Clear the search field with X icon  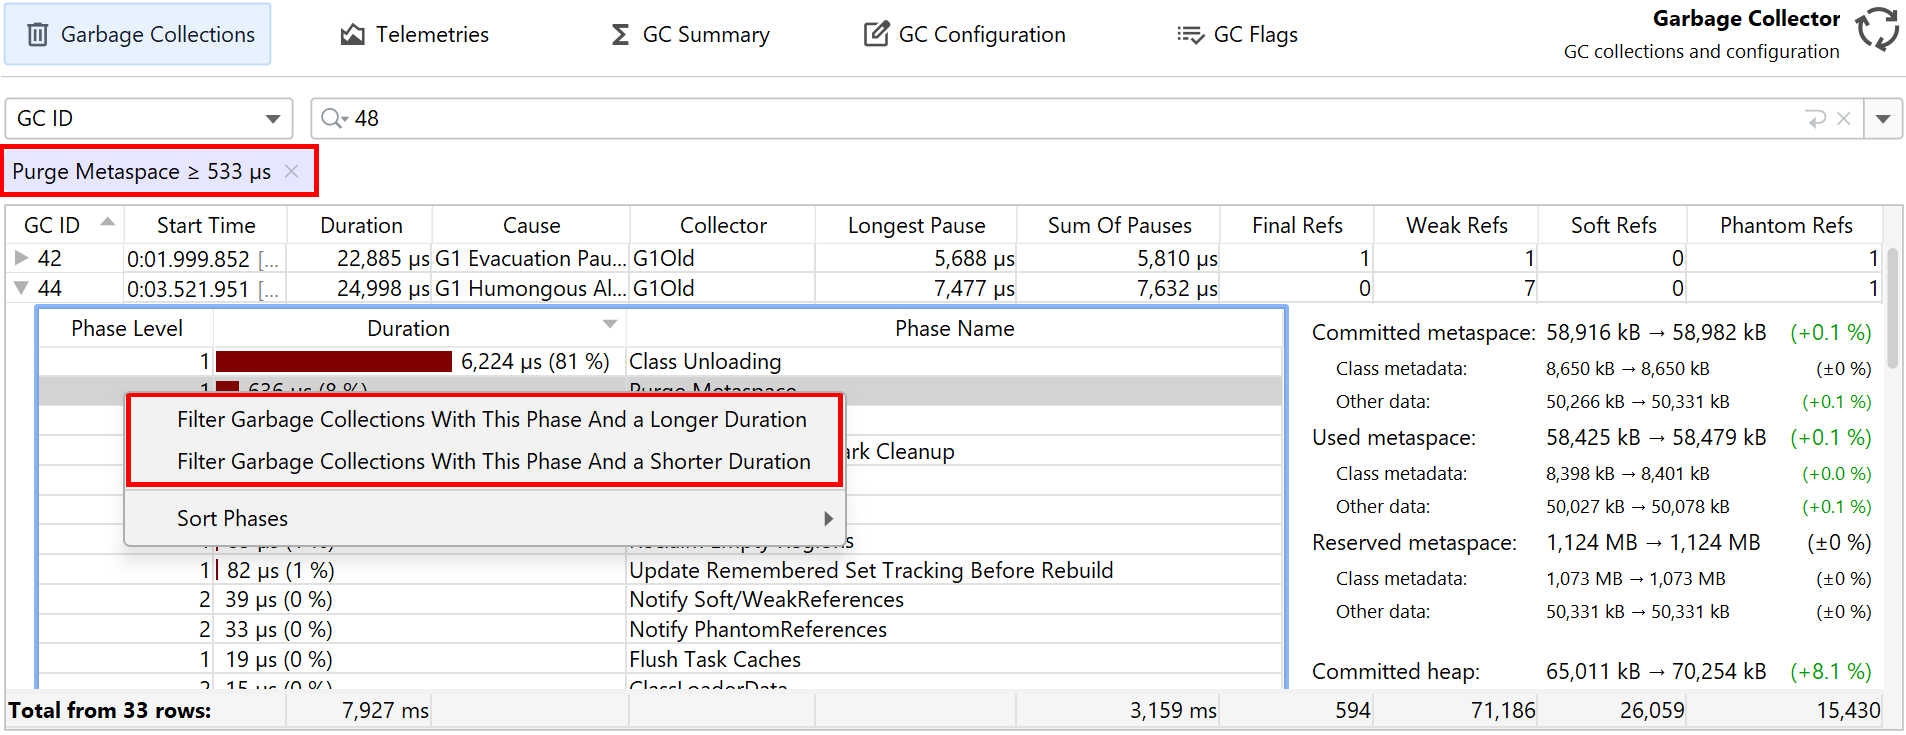(1844, 119)
